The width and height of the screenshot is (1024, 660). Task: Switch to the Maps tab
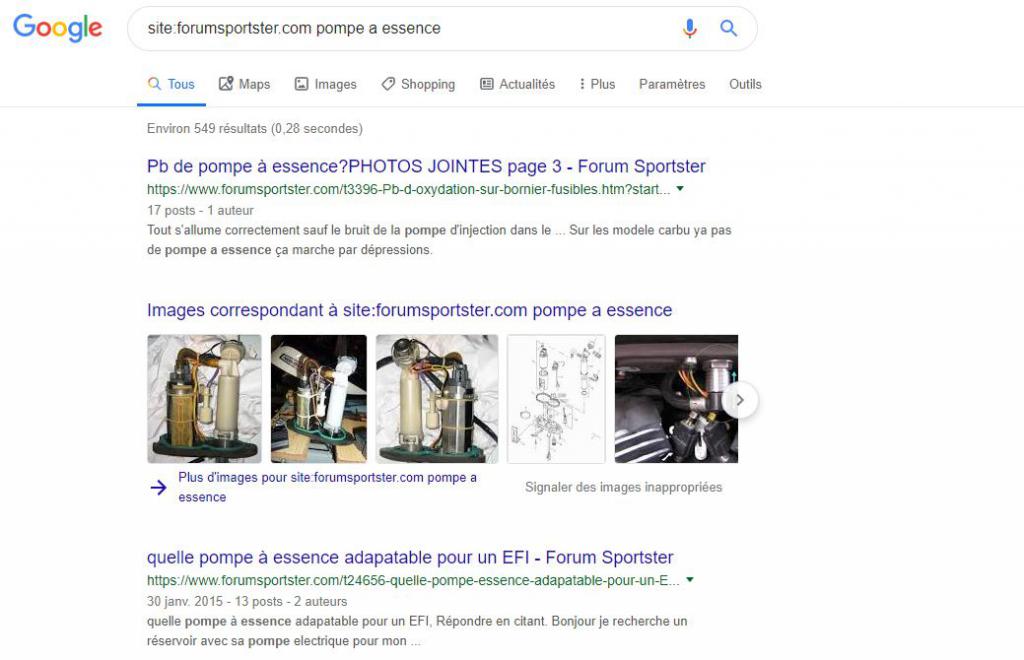(x=244, y=84)
